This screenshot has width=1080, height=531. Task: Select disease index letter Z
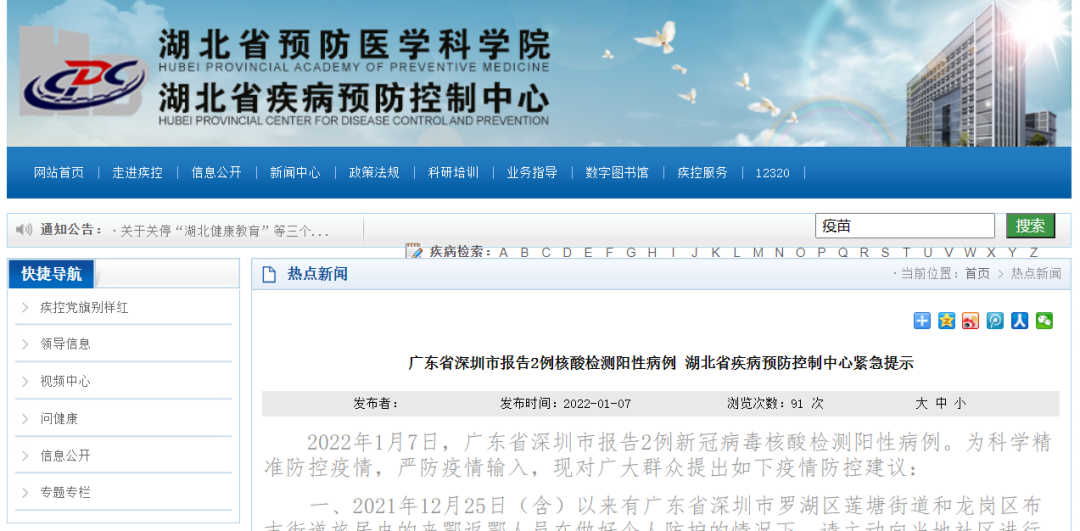tap(1034, 252)
